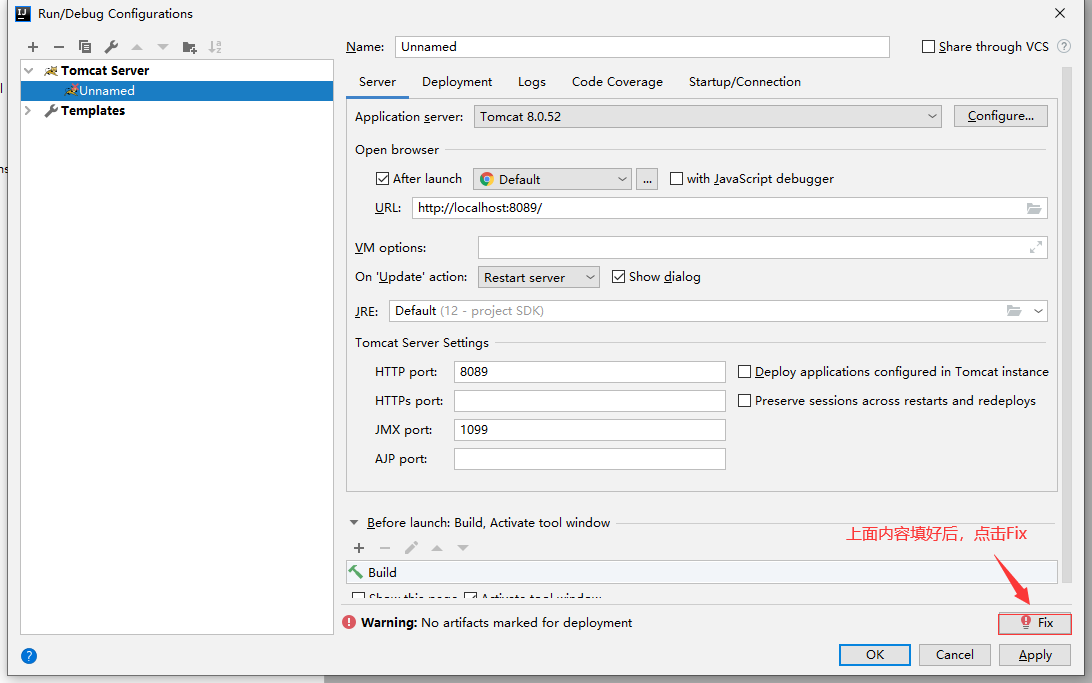The width and height of the screenshot is (1092, 683).
Task: Remove before launch task minus icon
Action: click(385, 548)
